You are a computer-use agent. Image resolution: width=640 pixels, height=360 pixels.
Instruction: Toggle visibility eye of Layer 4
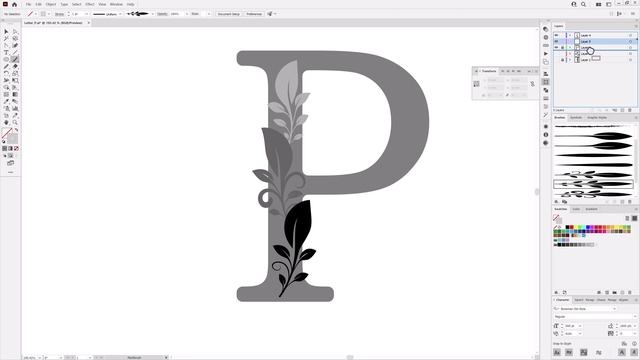(x=556, y=36)
